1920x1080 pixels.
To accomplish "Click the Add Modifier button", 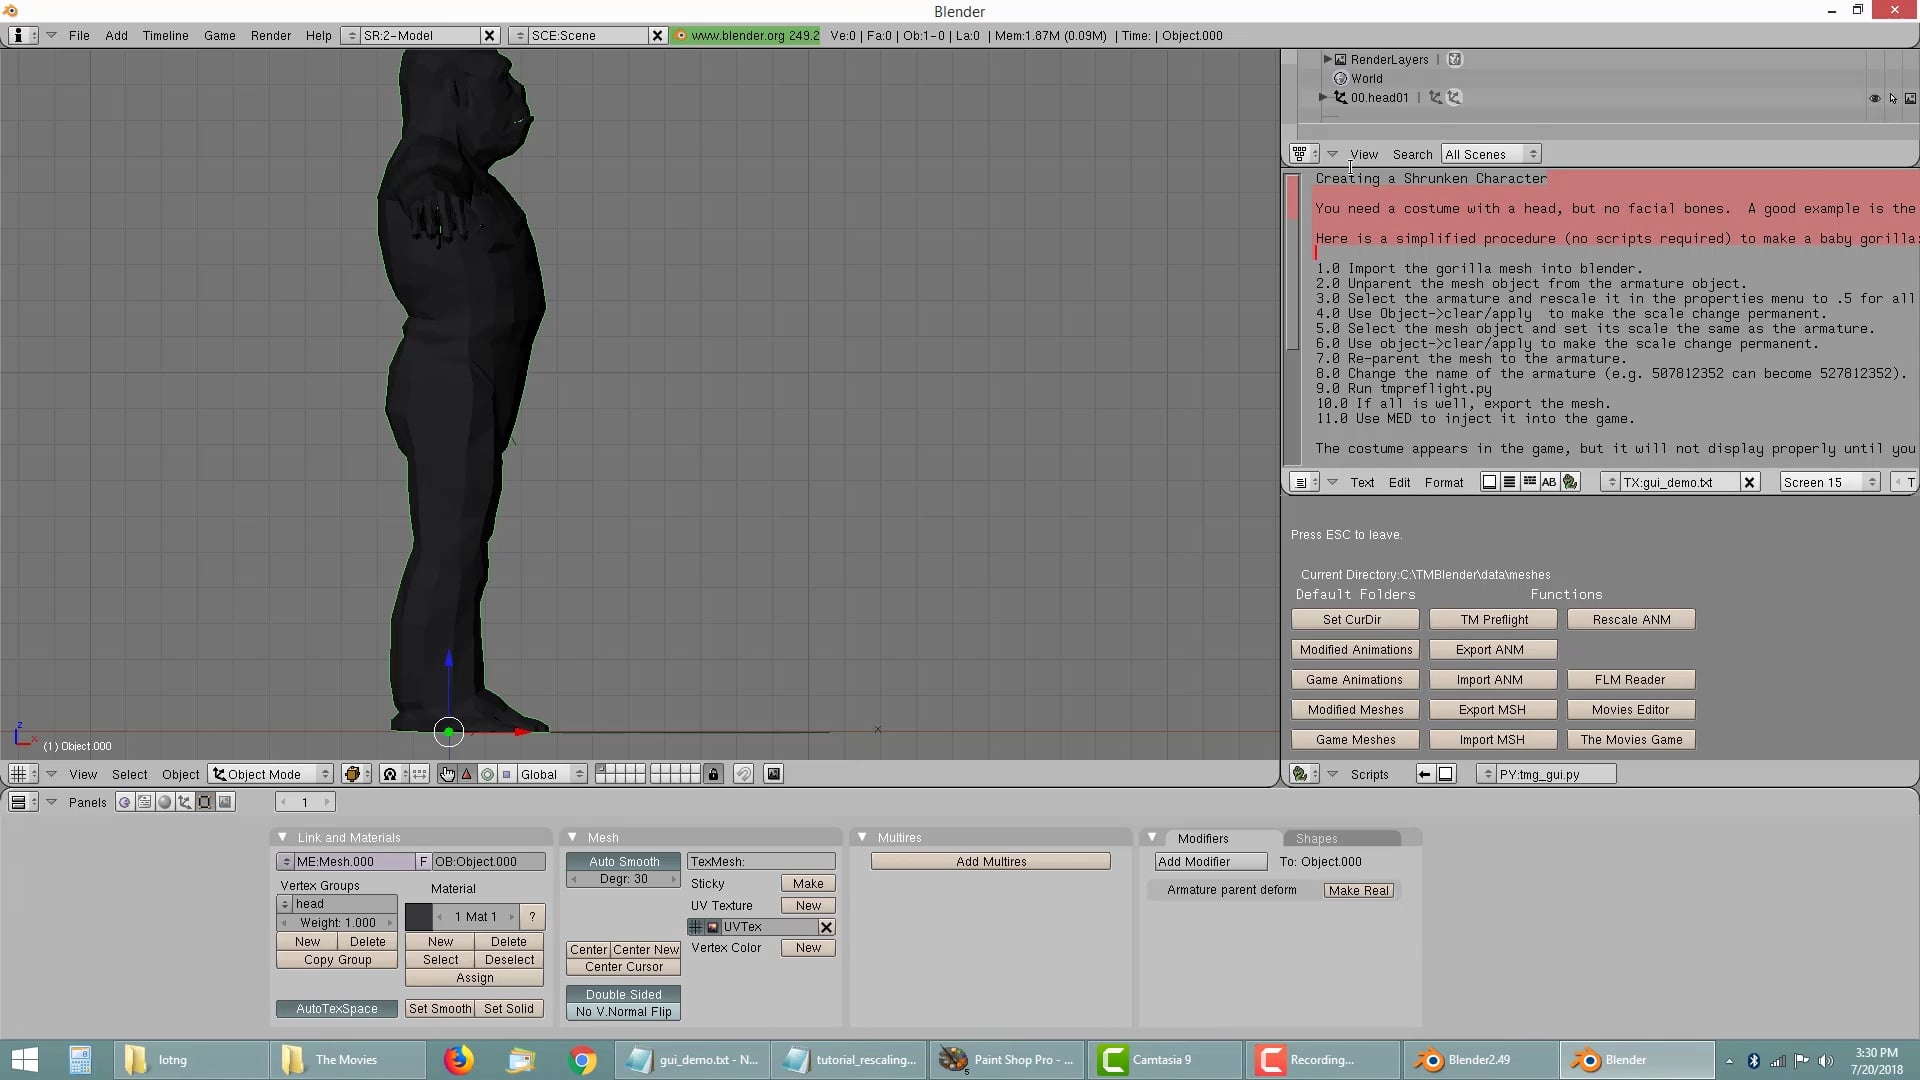I will 1211,862.
